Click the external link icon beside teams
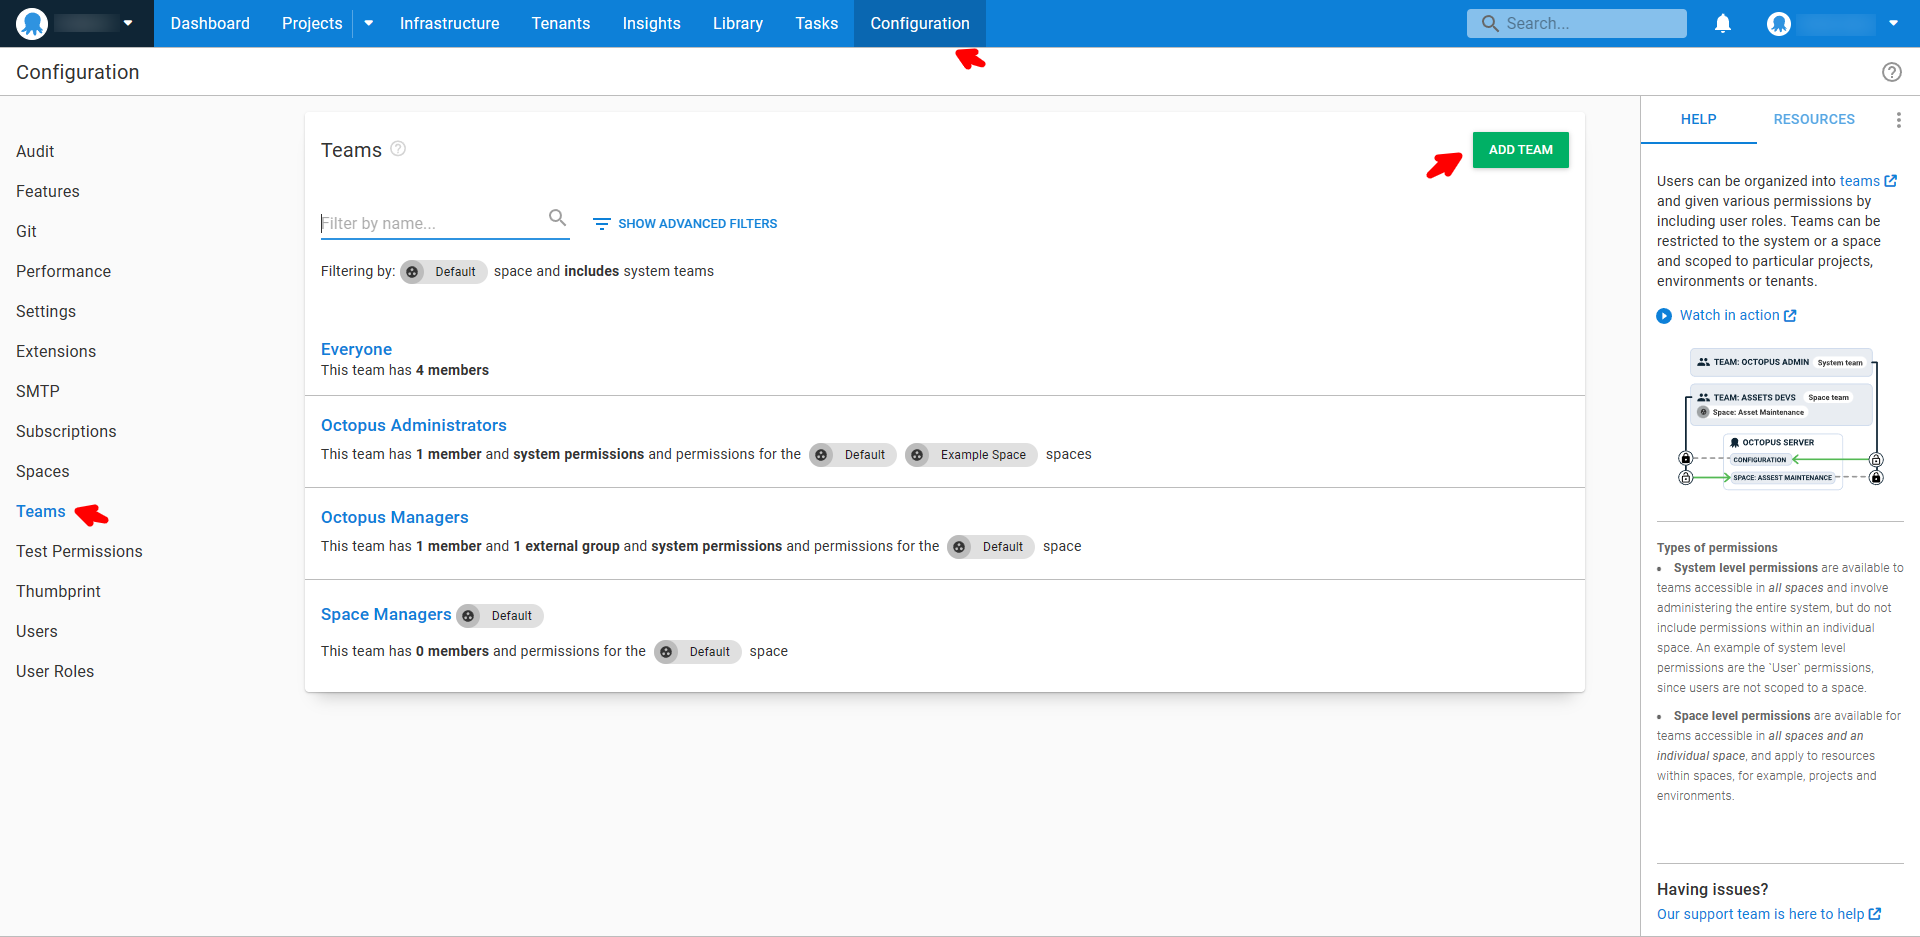 point(1891,181)
